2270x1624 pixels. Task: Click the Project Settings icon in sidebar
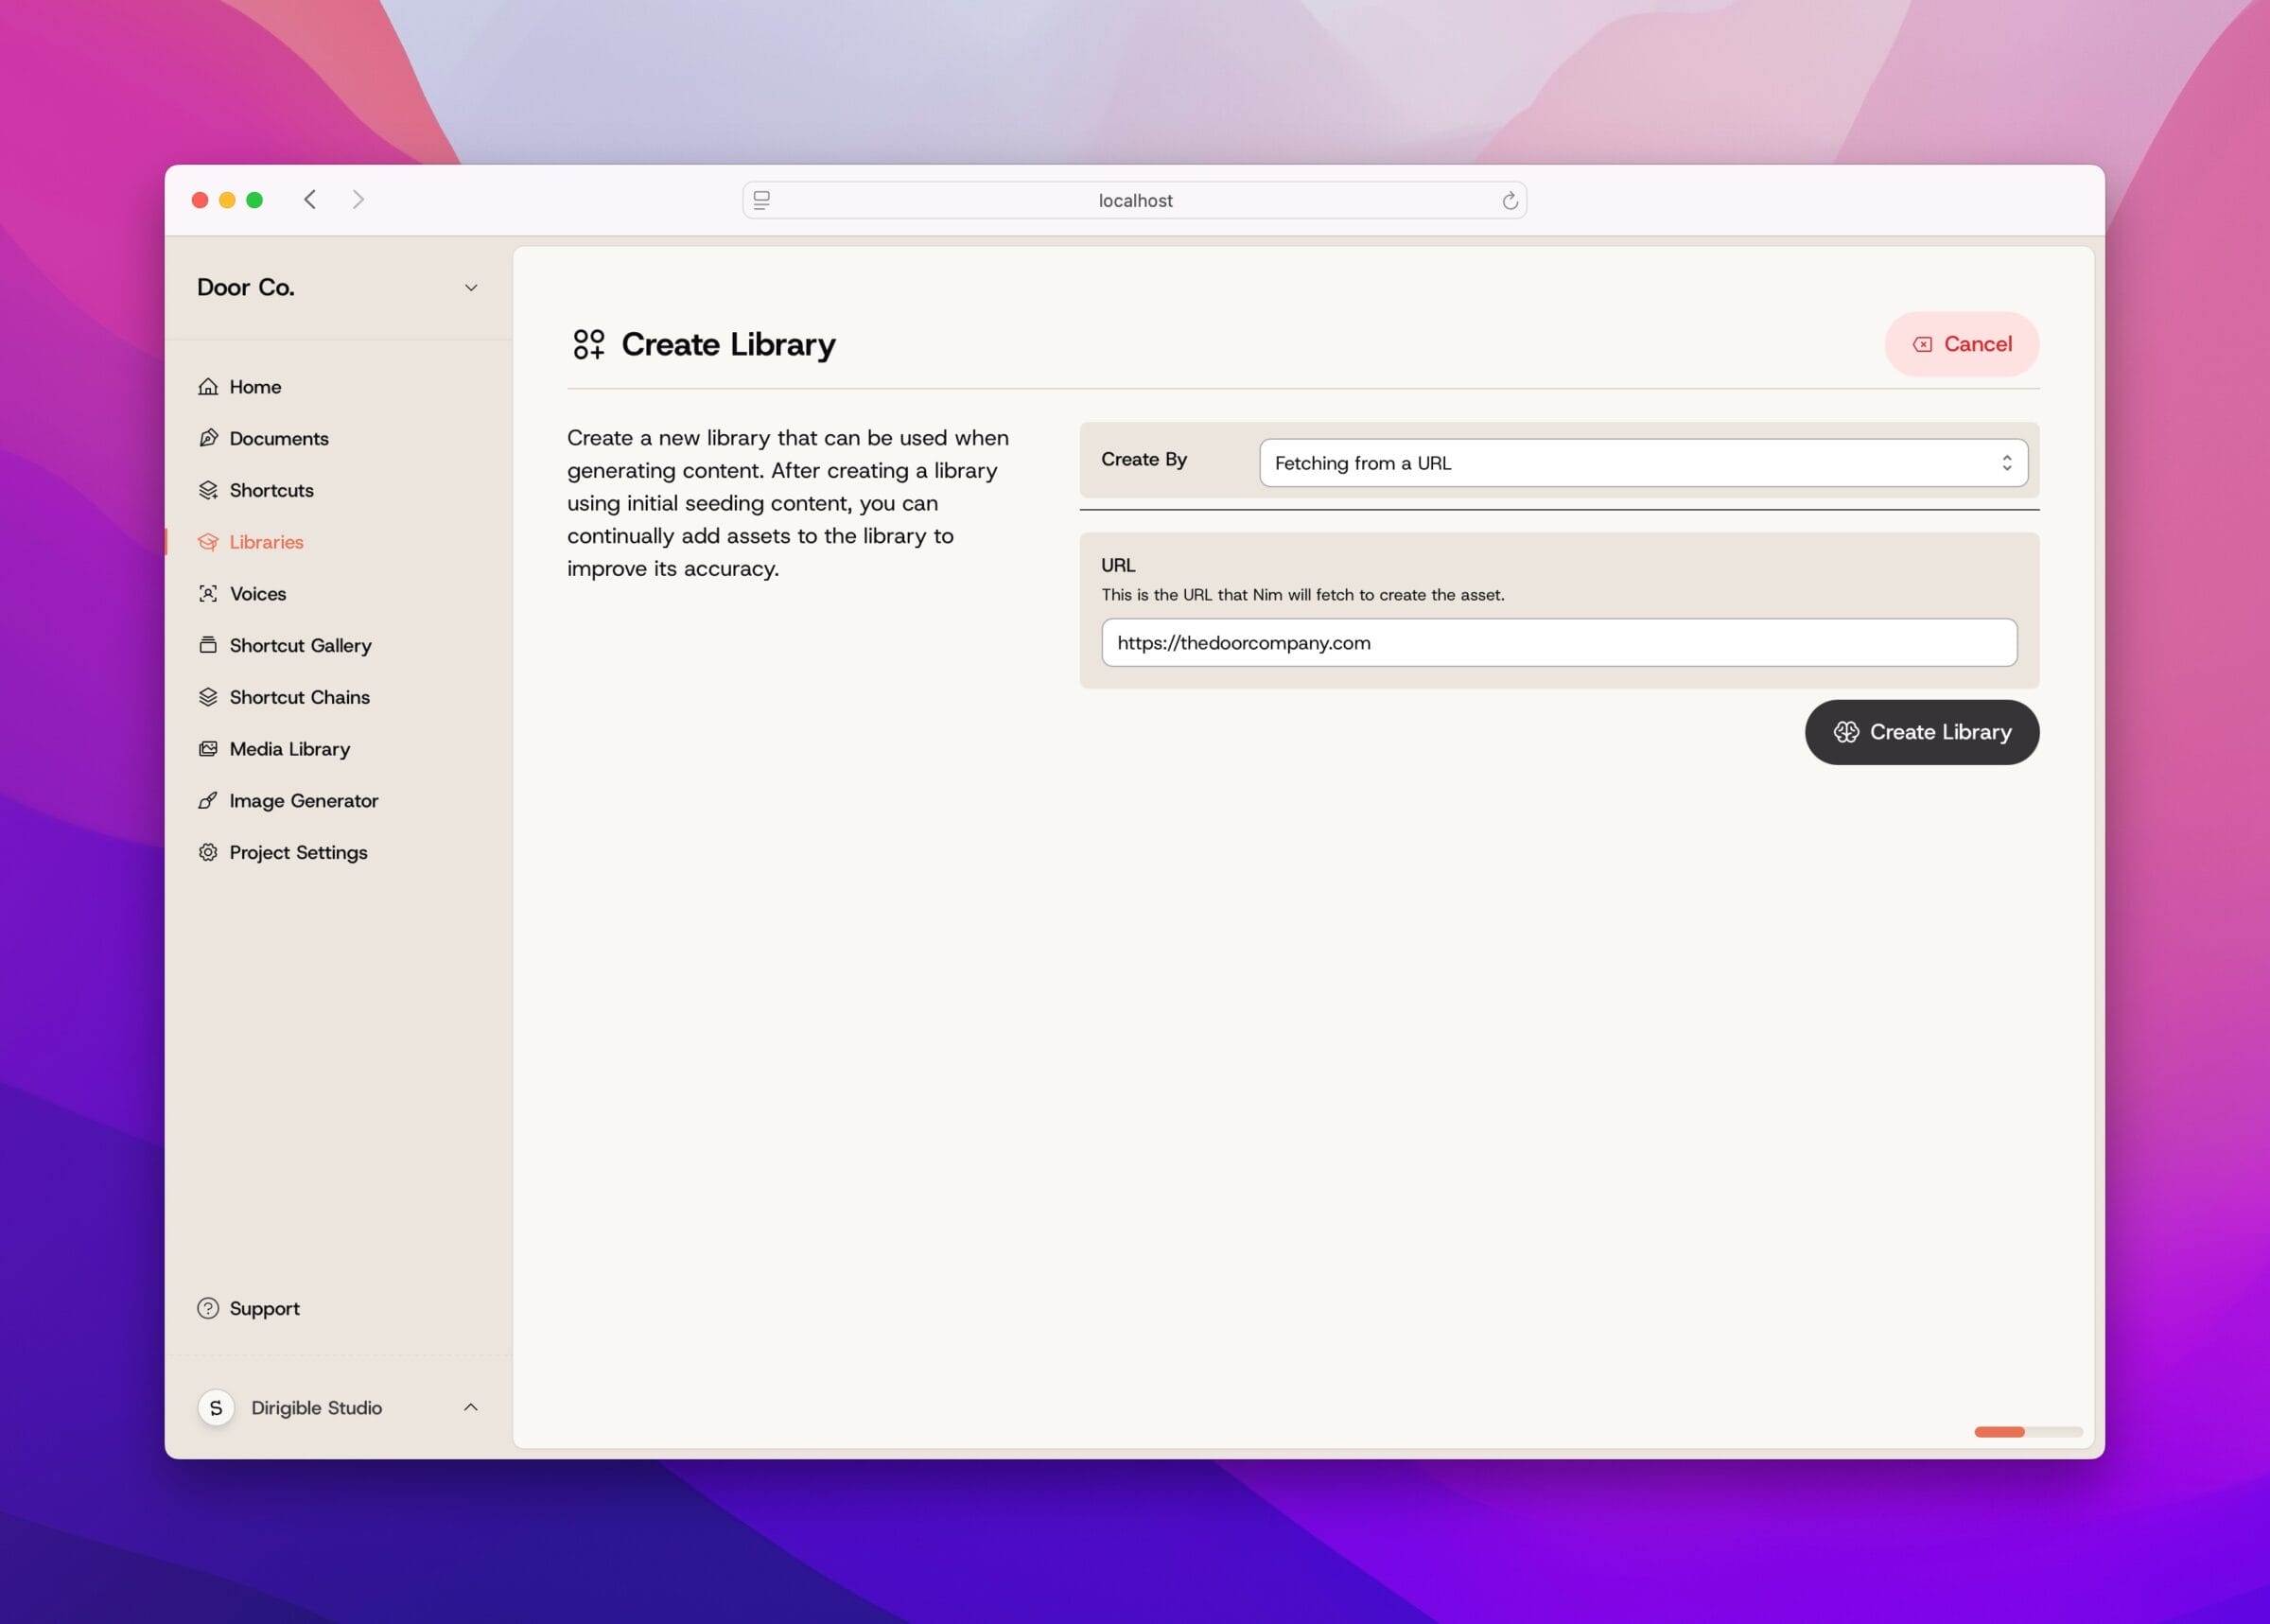pyautogui.click(x=209, y=850)
